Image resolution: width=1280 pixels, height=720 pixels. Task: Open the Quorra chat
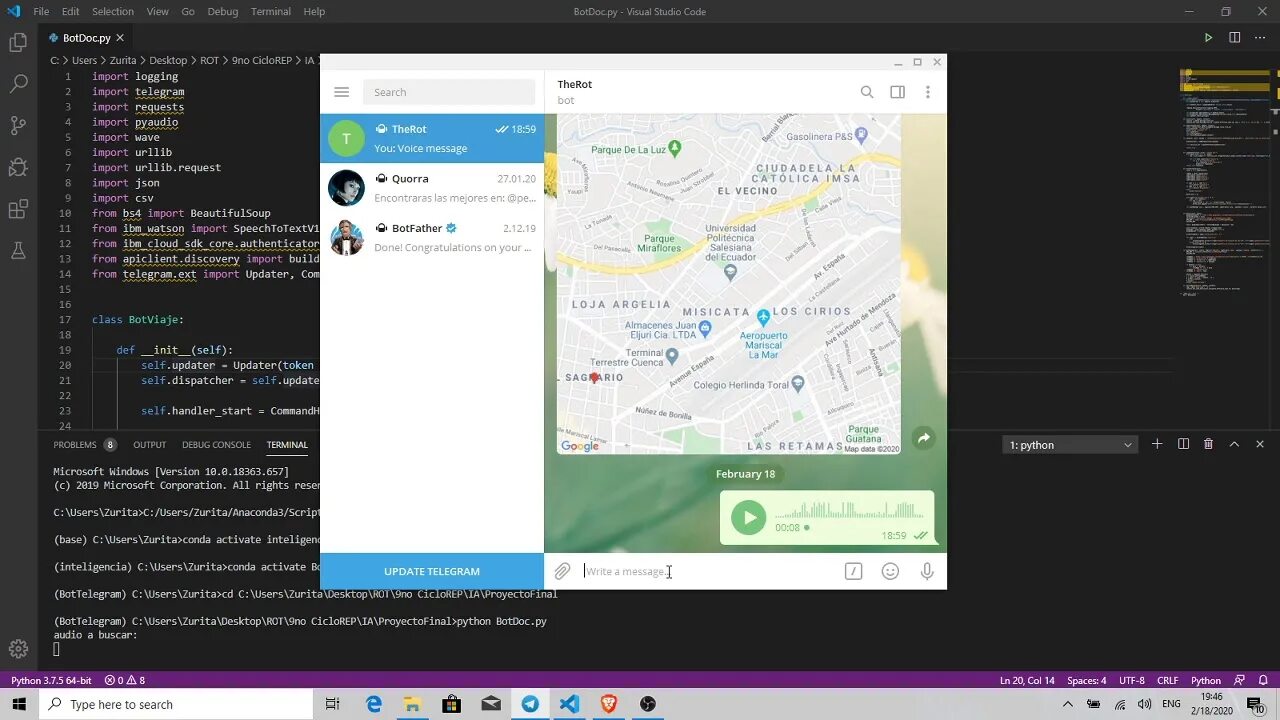(432, 188)
